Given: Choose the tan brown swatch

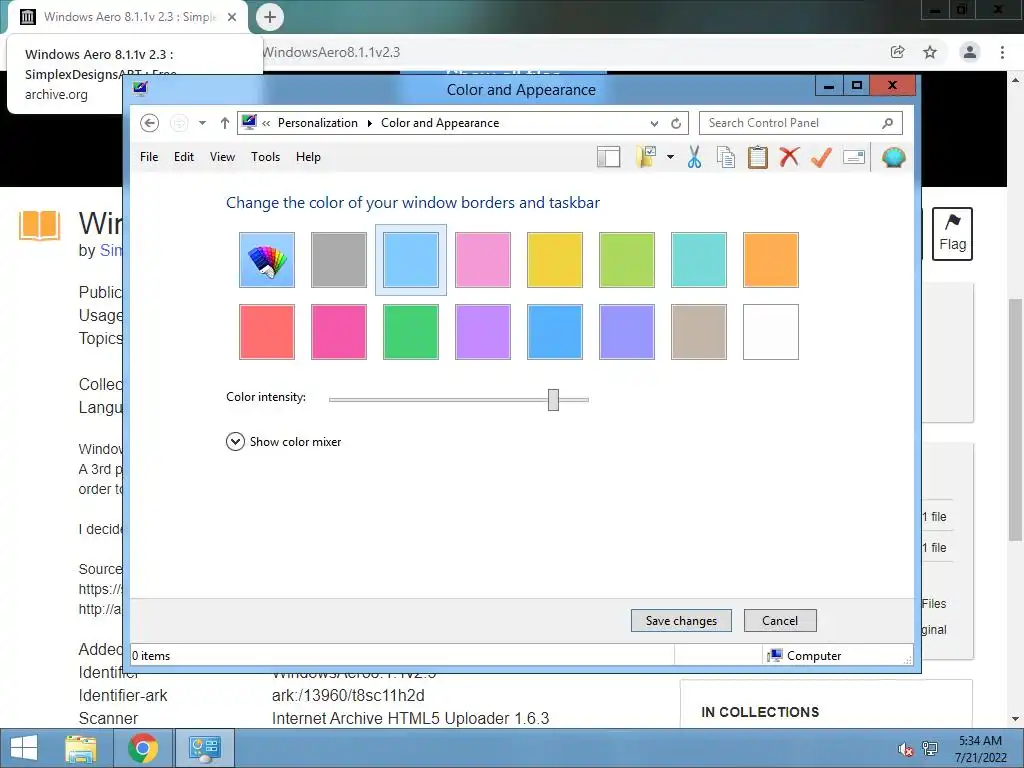Looking at the screenshot, I should coord(699,332).
